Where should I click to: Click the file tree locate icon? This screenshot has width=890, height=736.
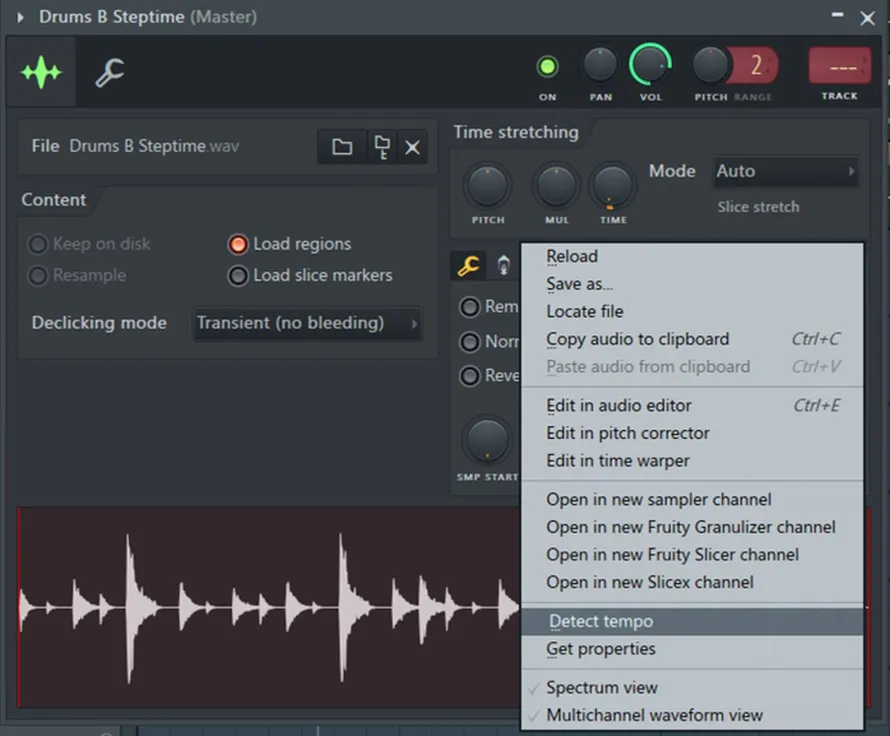point(382,147)
